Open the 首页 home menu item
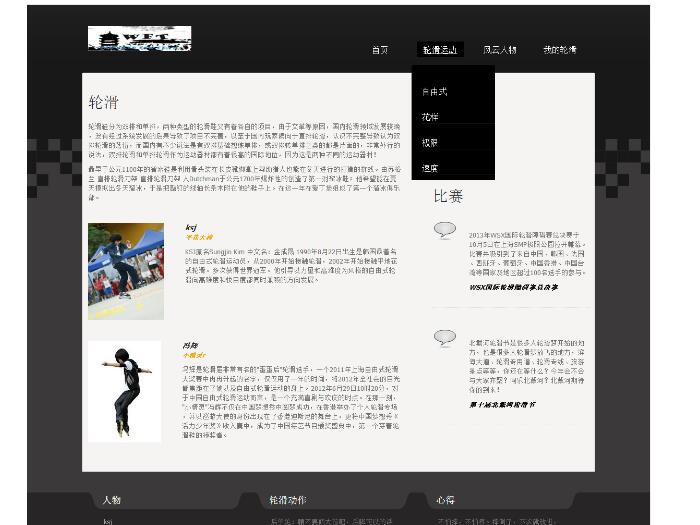 [x=380, y=50]
